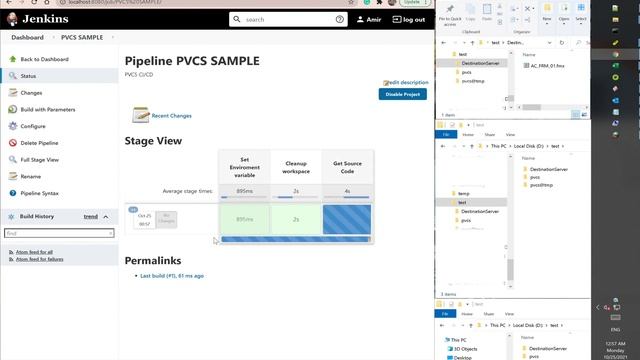Click the Chrome icon on the taskbar

point(616,54)
